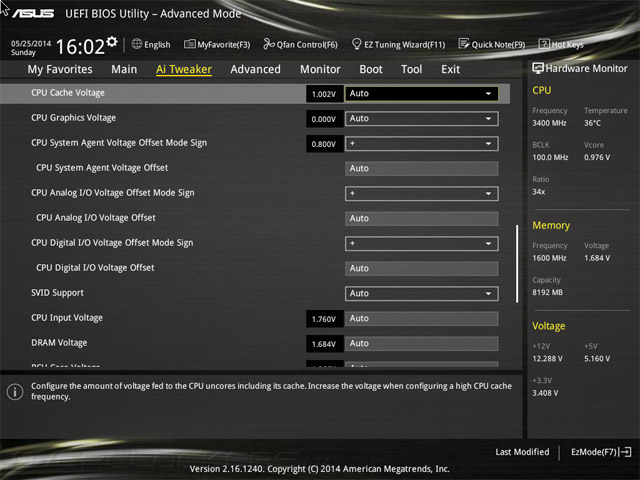Select the CPU Cache Voltage row label
This screenshot has height=480, width=640.
pos(68,93)
